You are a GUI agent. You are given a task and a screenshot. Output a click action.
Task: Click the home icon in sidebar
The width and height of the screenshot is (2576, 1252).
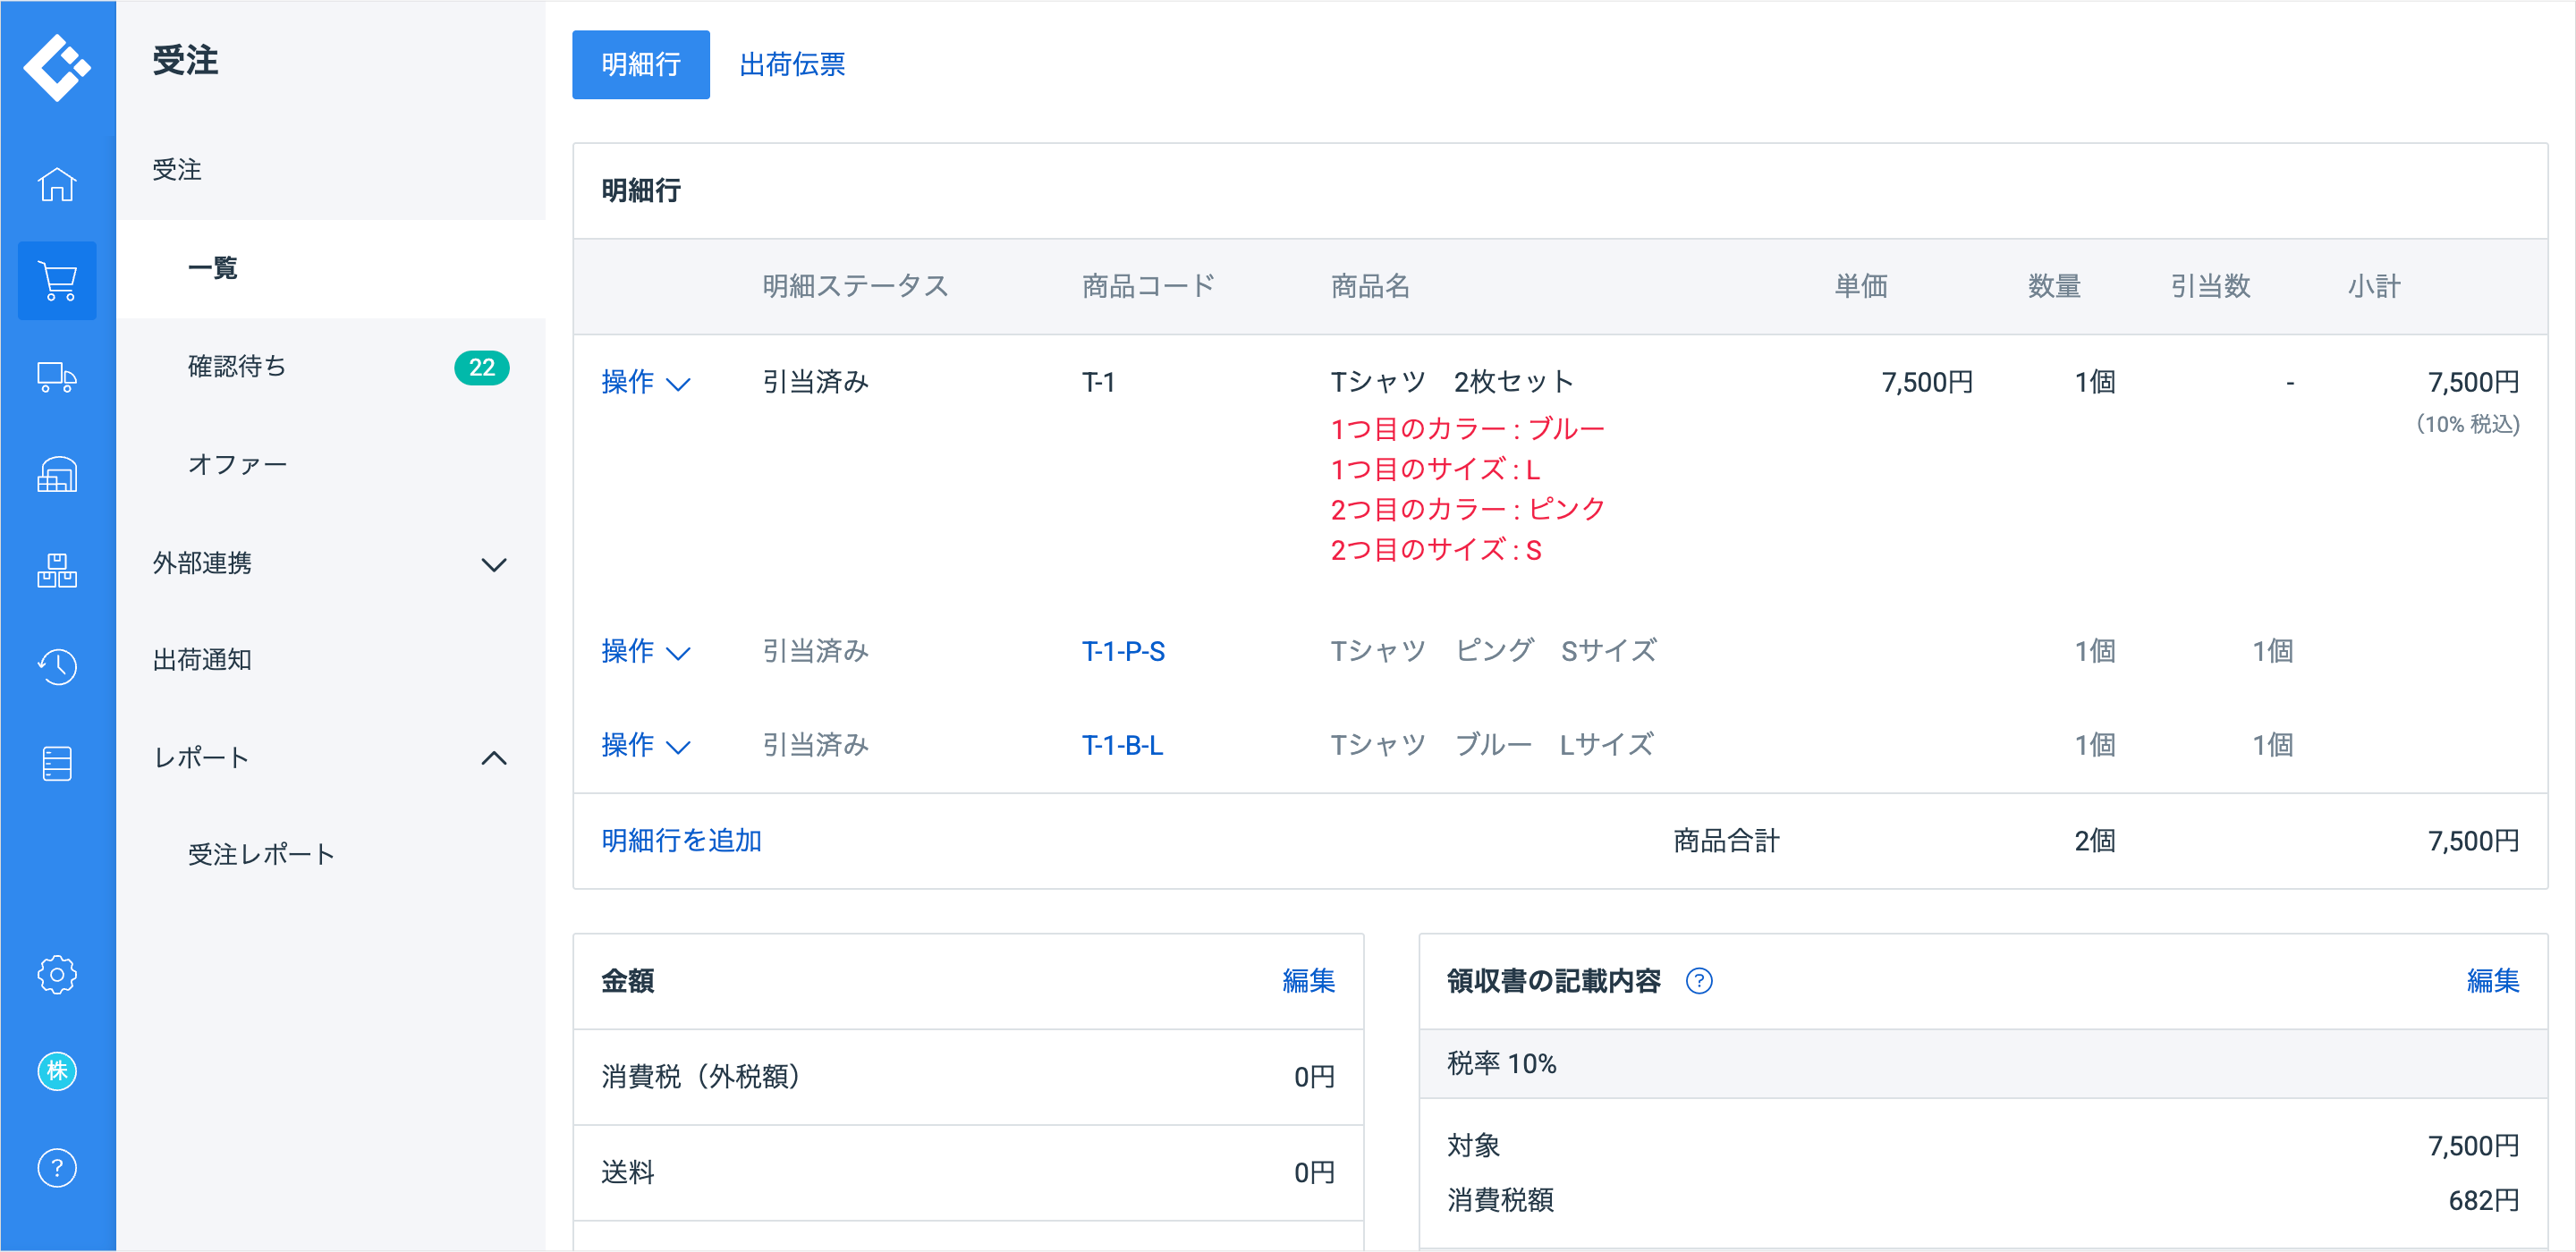click(57, 184)
